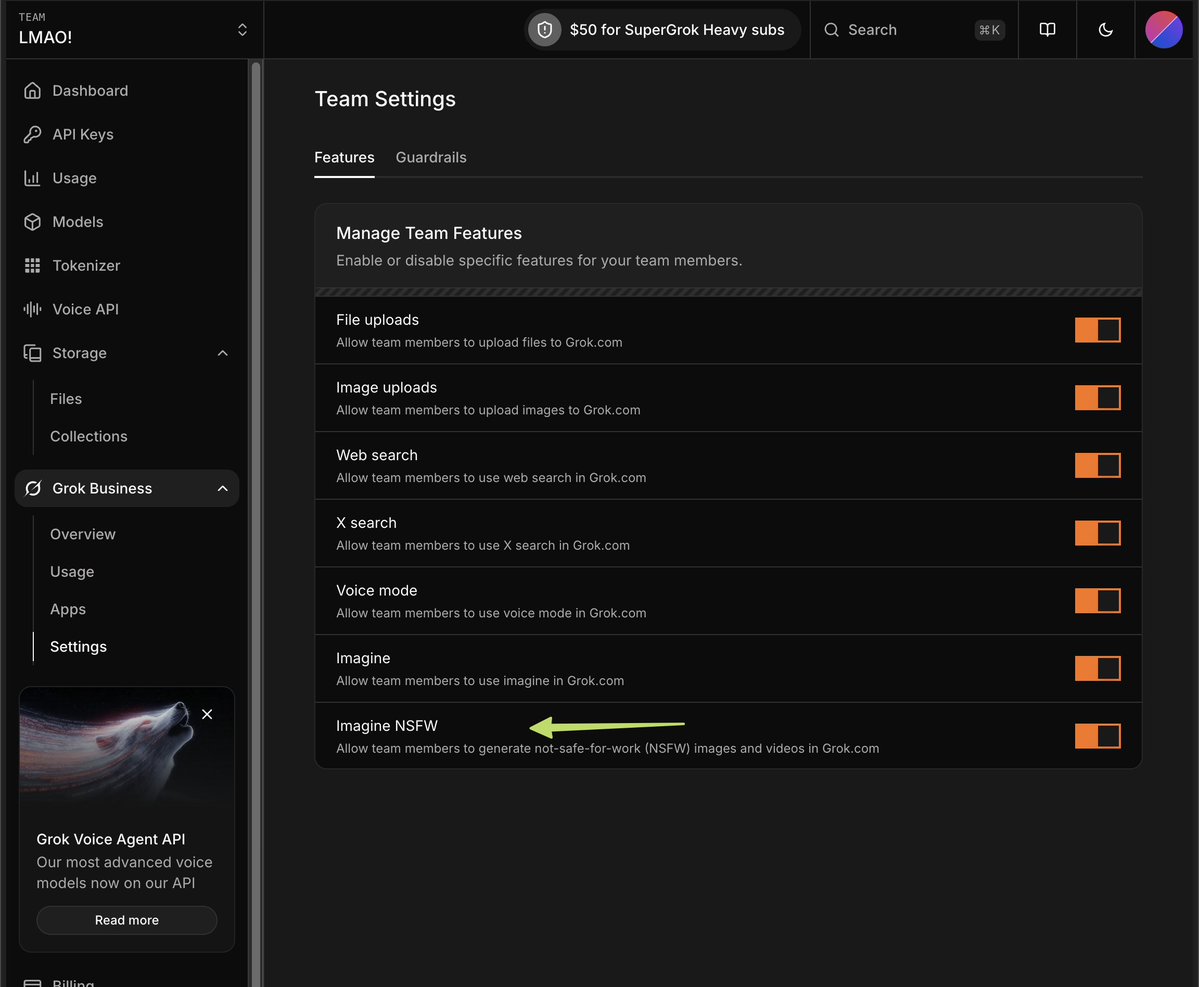
Task: Click Read more on Grok Voice Agent API
Action: 126,920
